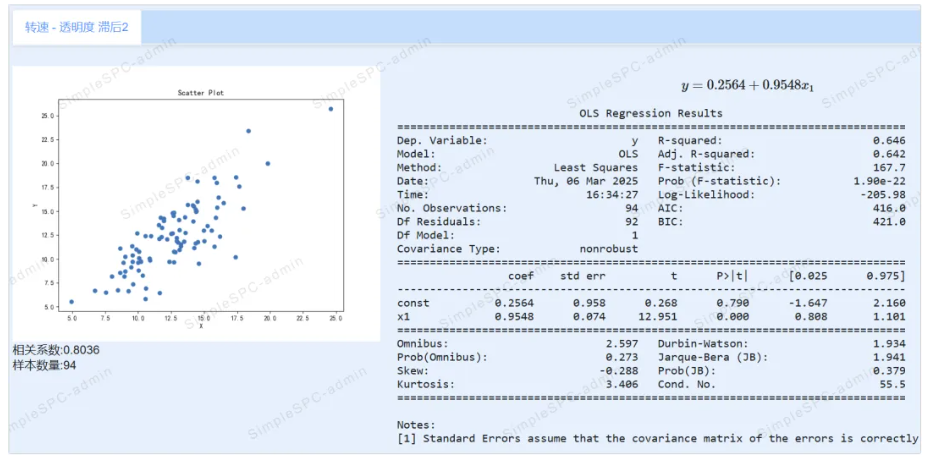Click the std err column header

[583, 275]
